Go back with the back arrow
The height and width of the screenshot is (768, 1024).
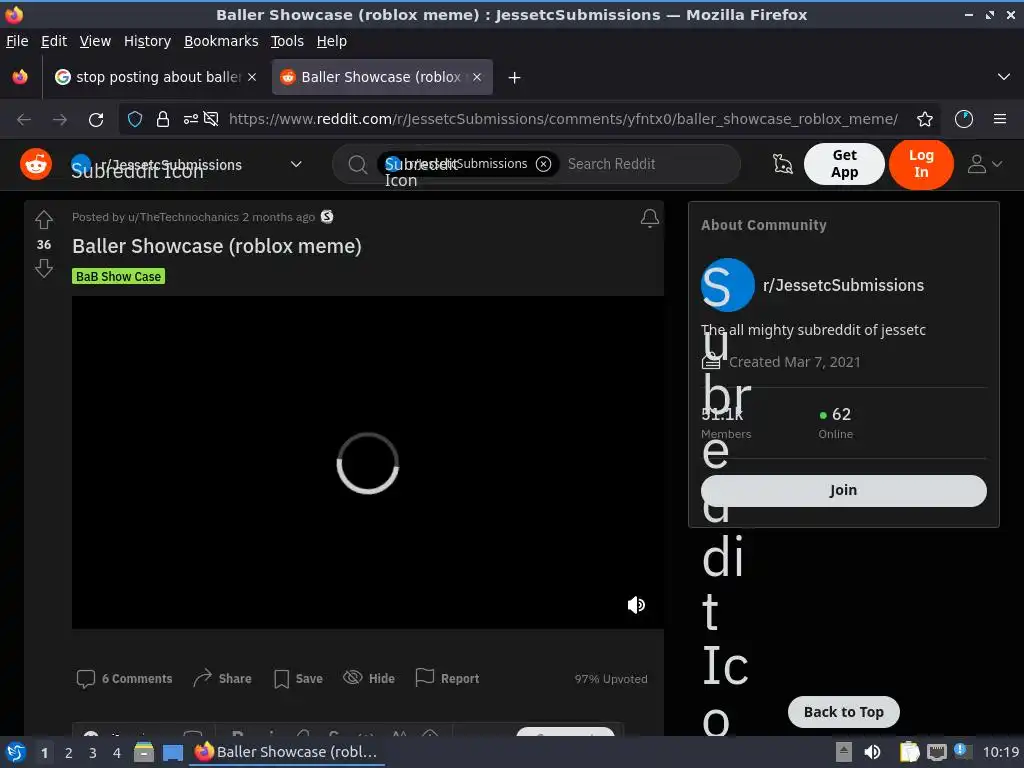click(24, 120)
